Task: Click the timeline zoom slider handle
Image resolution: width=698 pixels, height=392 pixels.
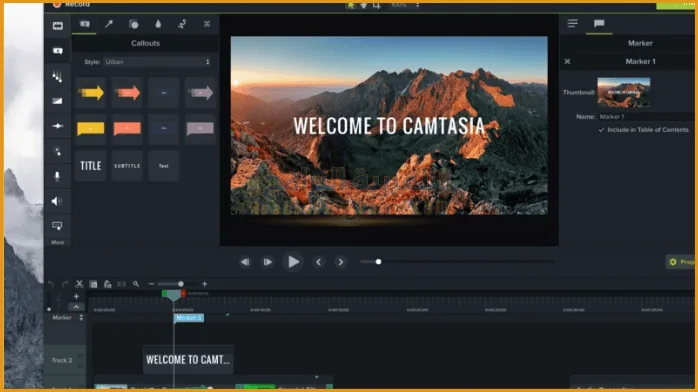Action: (181, 284)
